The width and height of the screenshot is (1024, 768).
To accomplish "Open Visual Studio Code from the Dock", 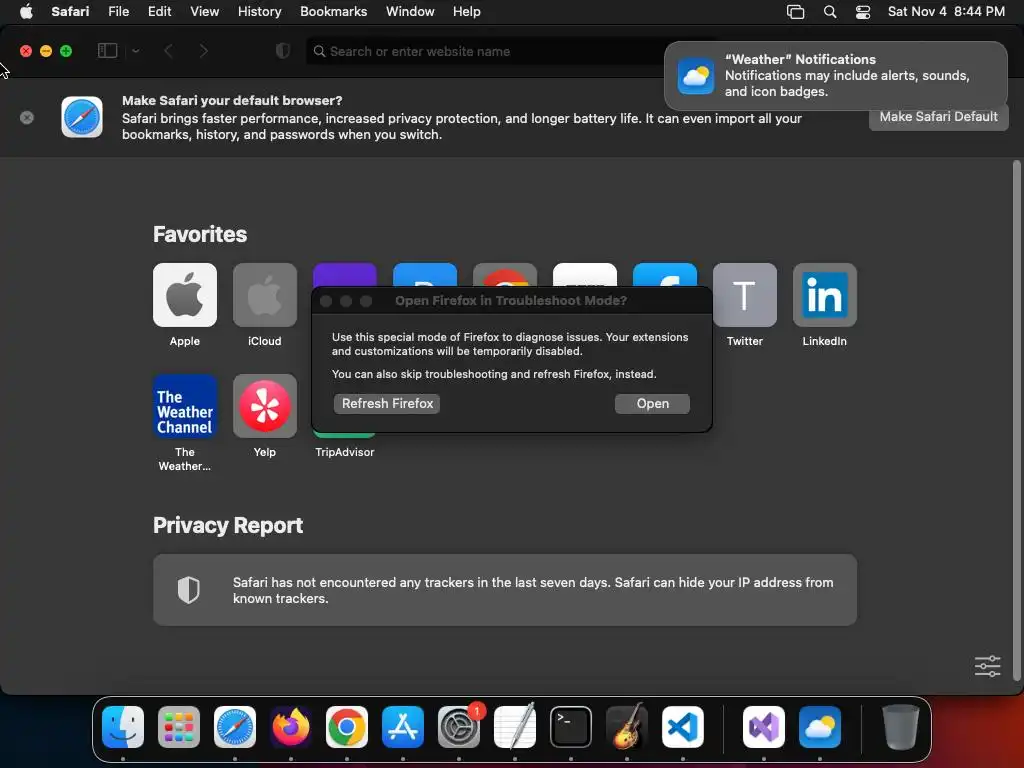I will click(x=682, y=727).
